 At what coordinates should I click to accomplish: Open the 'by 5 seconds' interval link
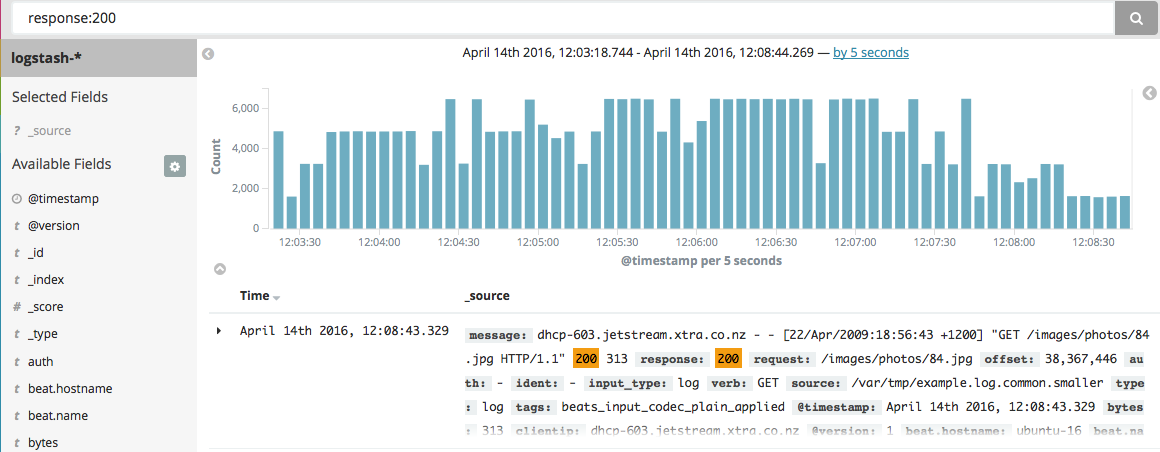(871, 53)
